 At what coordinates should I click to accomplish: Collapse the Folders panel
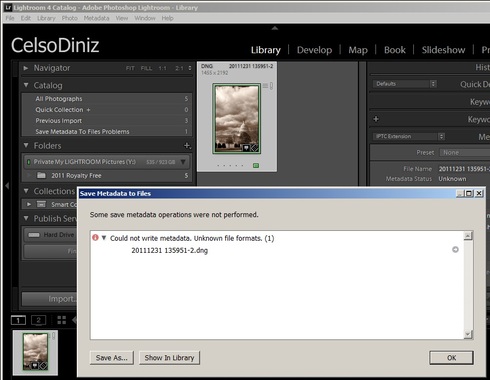(x=26, y=145)
